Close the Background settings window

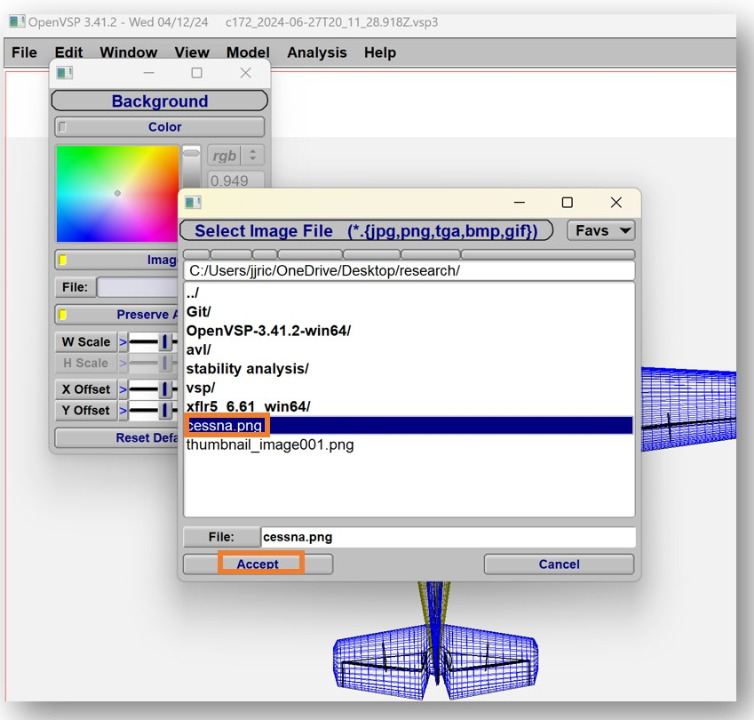(x=246, y=73)
